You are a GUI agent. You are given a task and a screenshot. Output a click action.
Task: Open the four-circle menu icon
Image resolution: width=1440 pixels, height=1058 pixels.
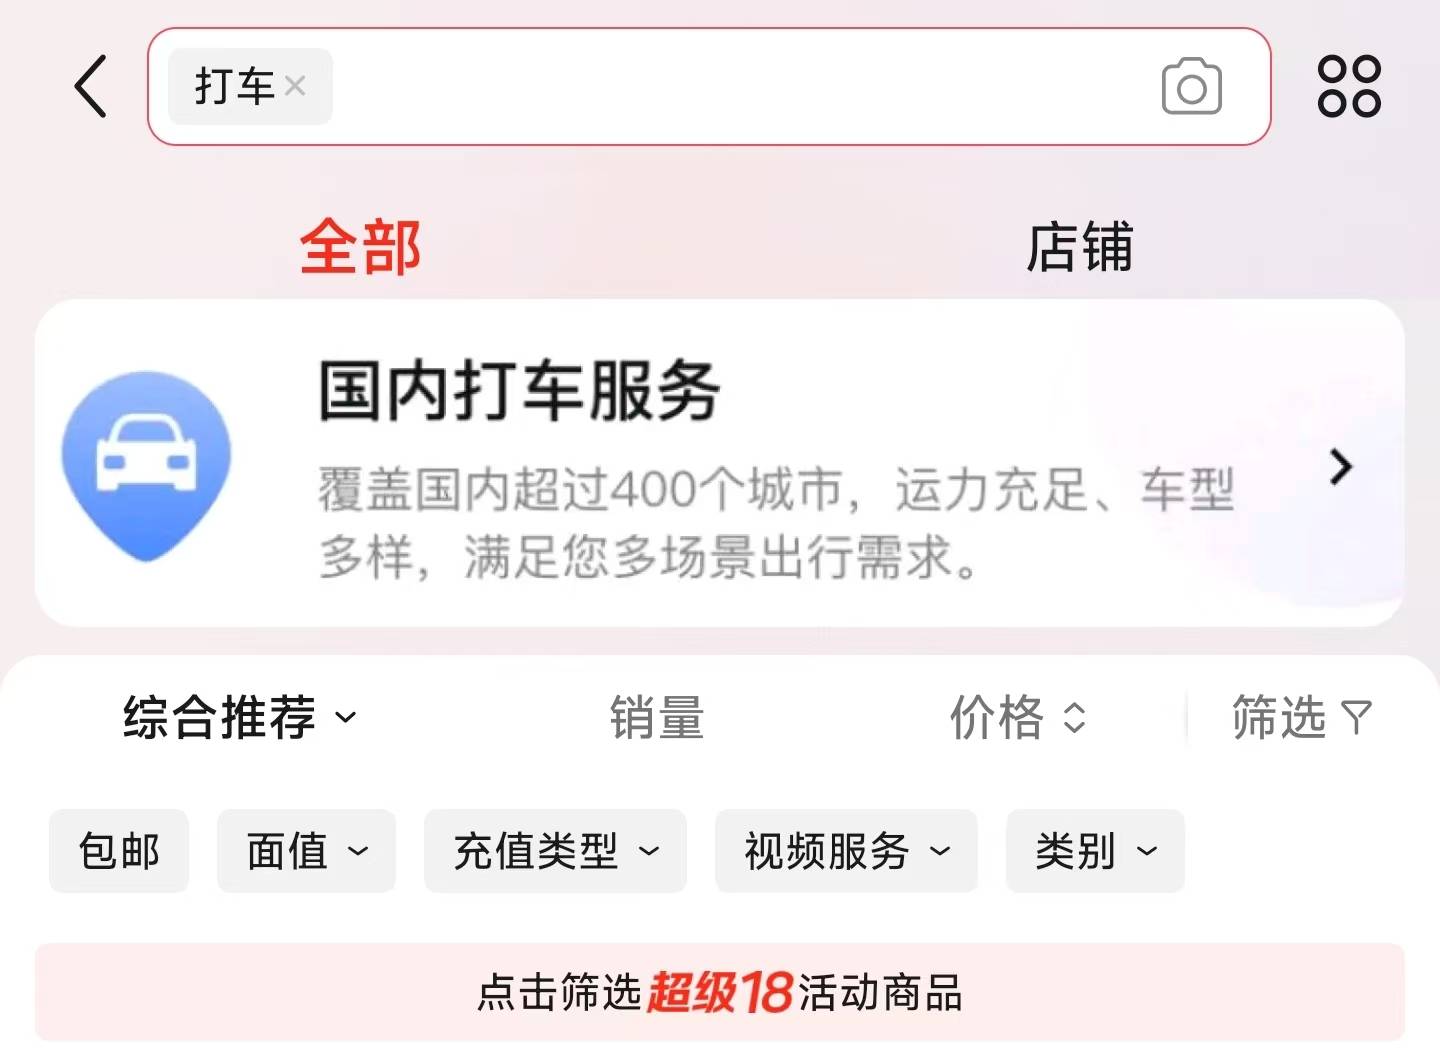pyautogui.click(x=1349, y=86)
